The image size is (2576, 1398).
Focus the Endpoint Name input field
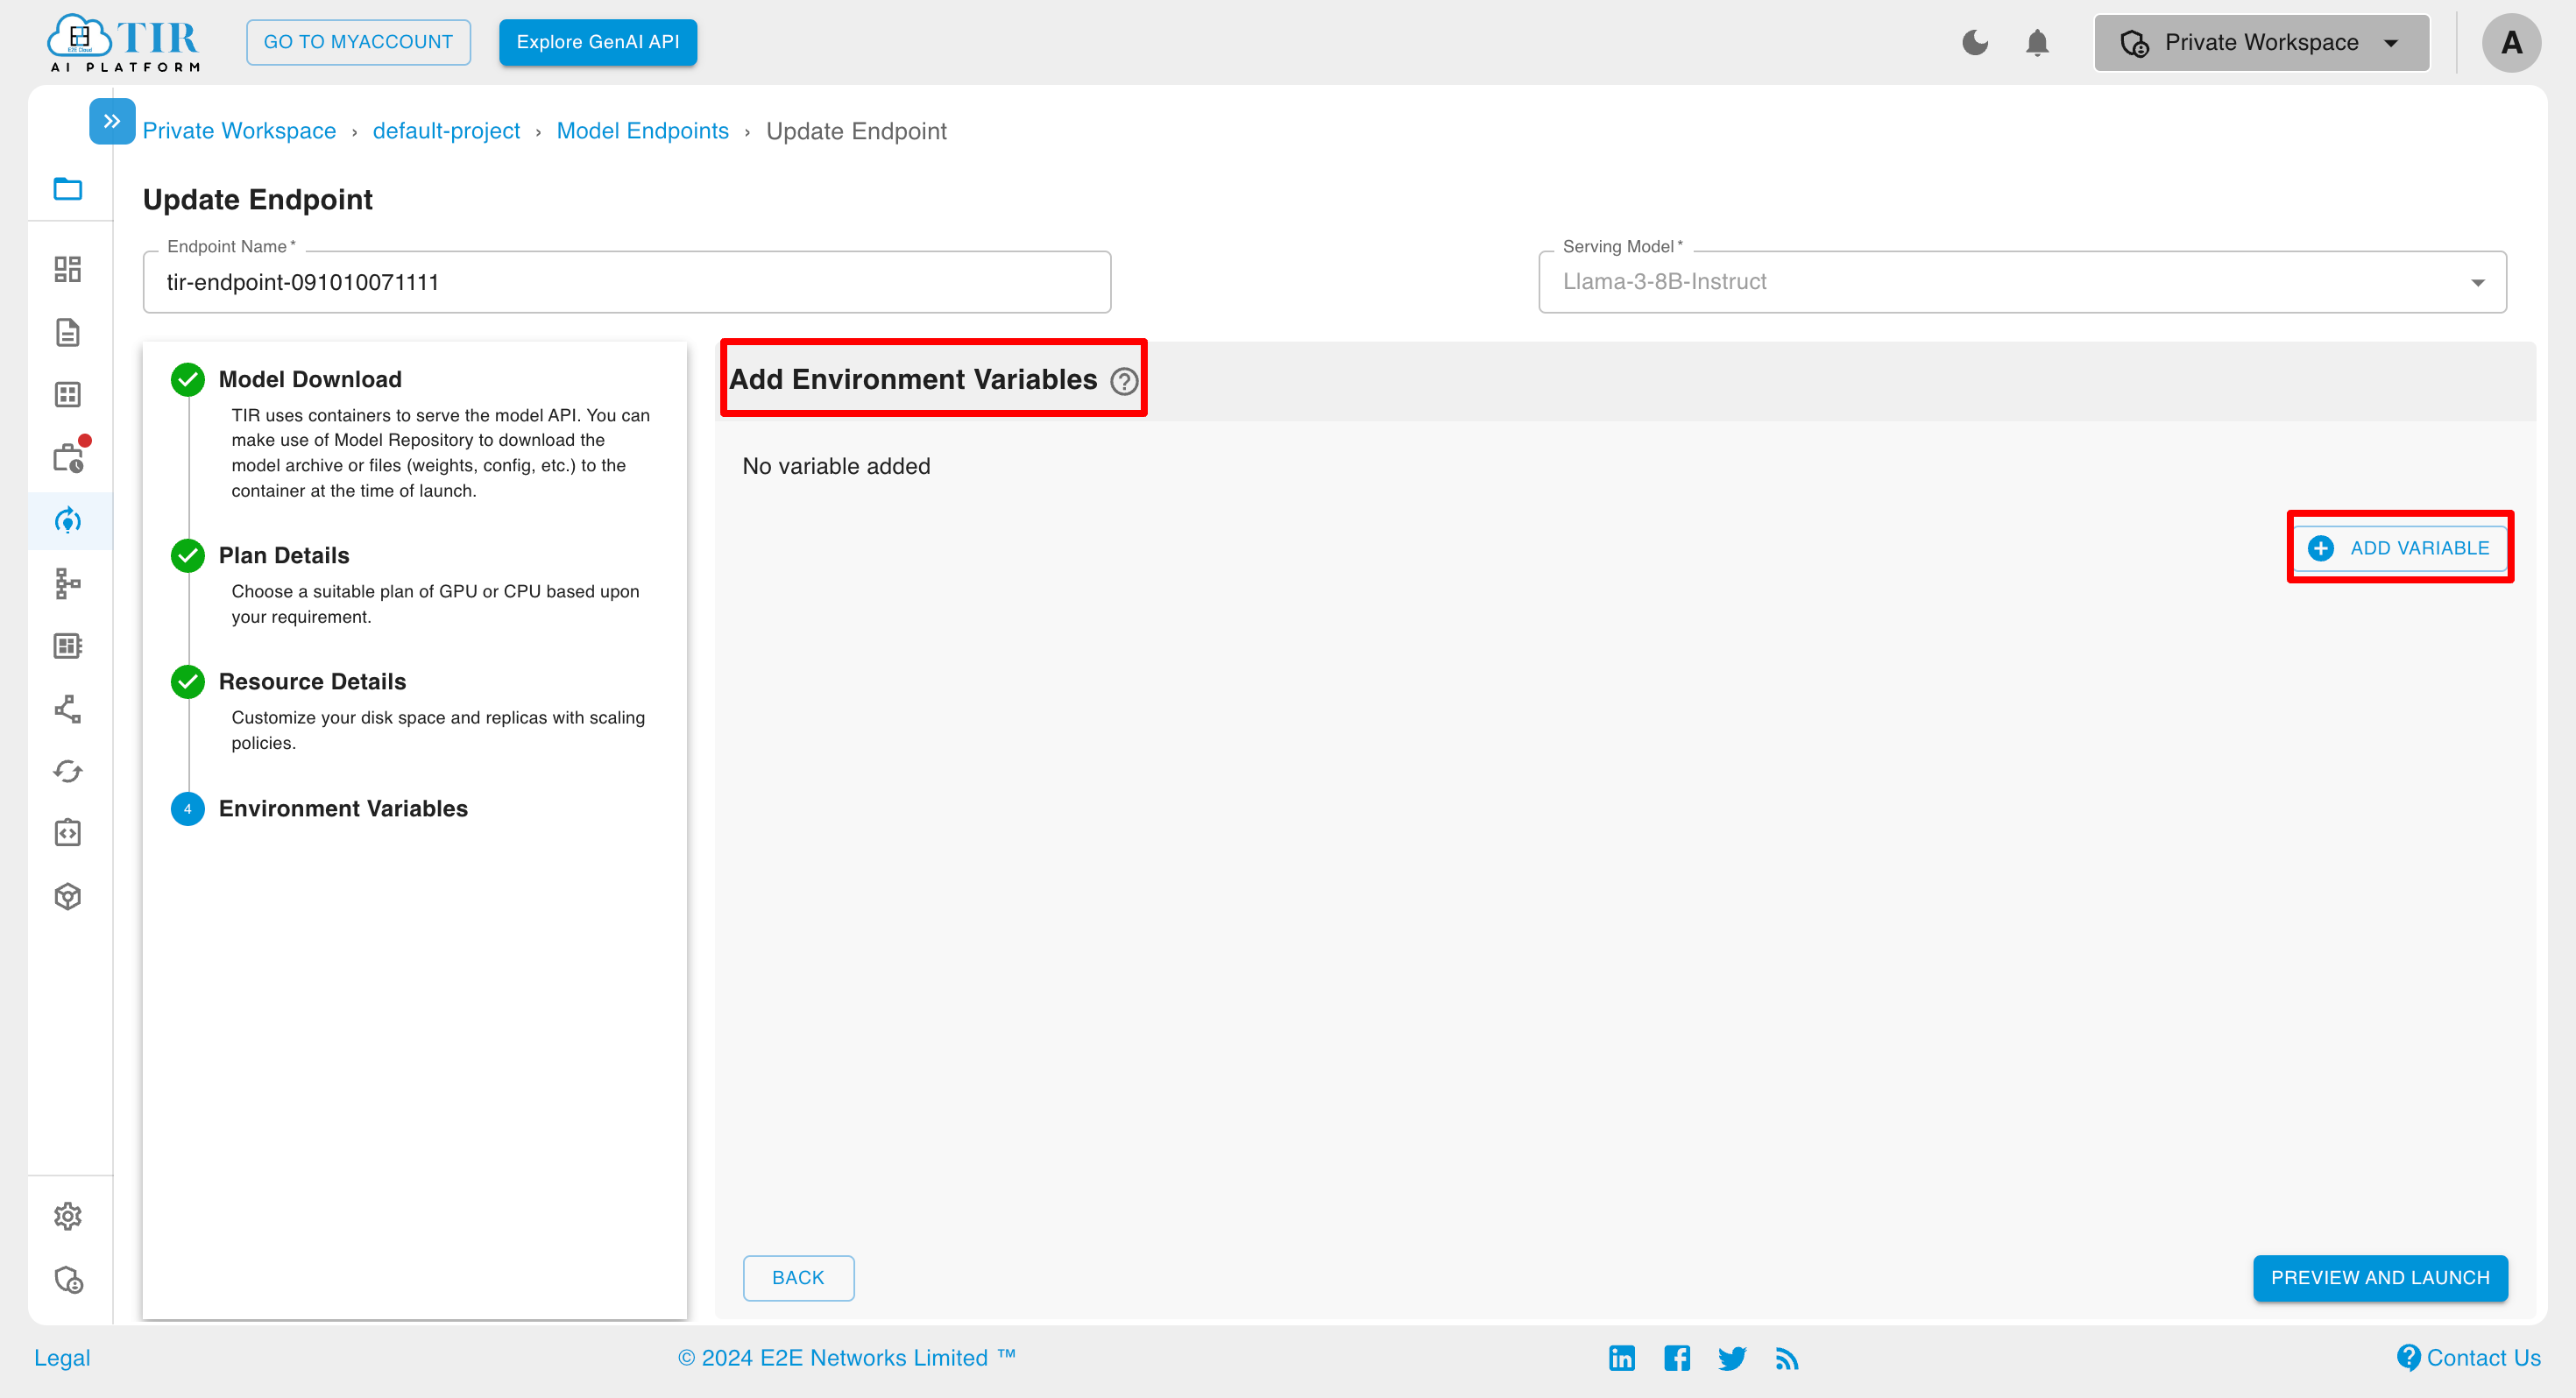pyautogui.click(x=627, y=282)
